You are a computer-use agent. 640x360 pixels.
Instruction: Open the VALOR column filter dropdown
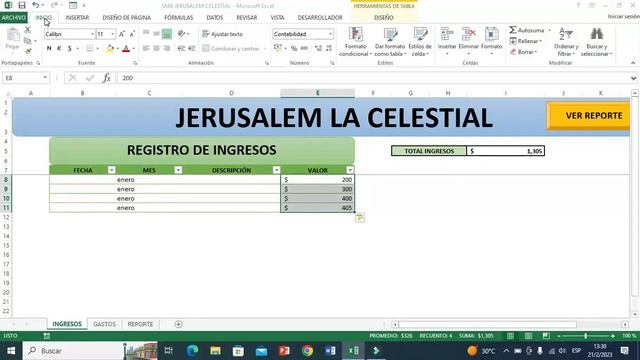click(350, 170)
